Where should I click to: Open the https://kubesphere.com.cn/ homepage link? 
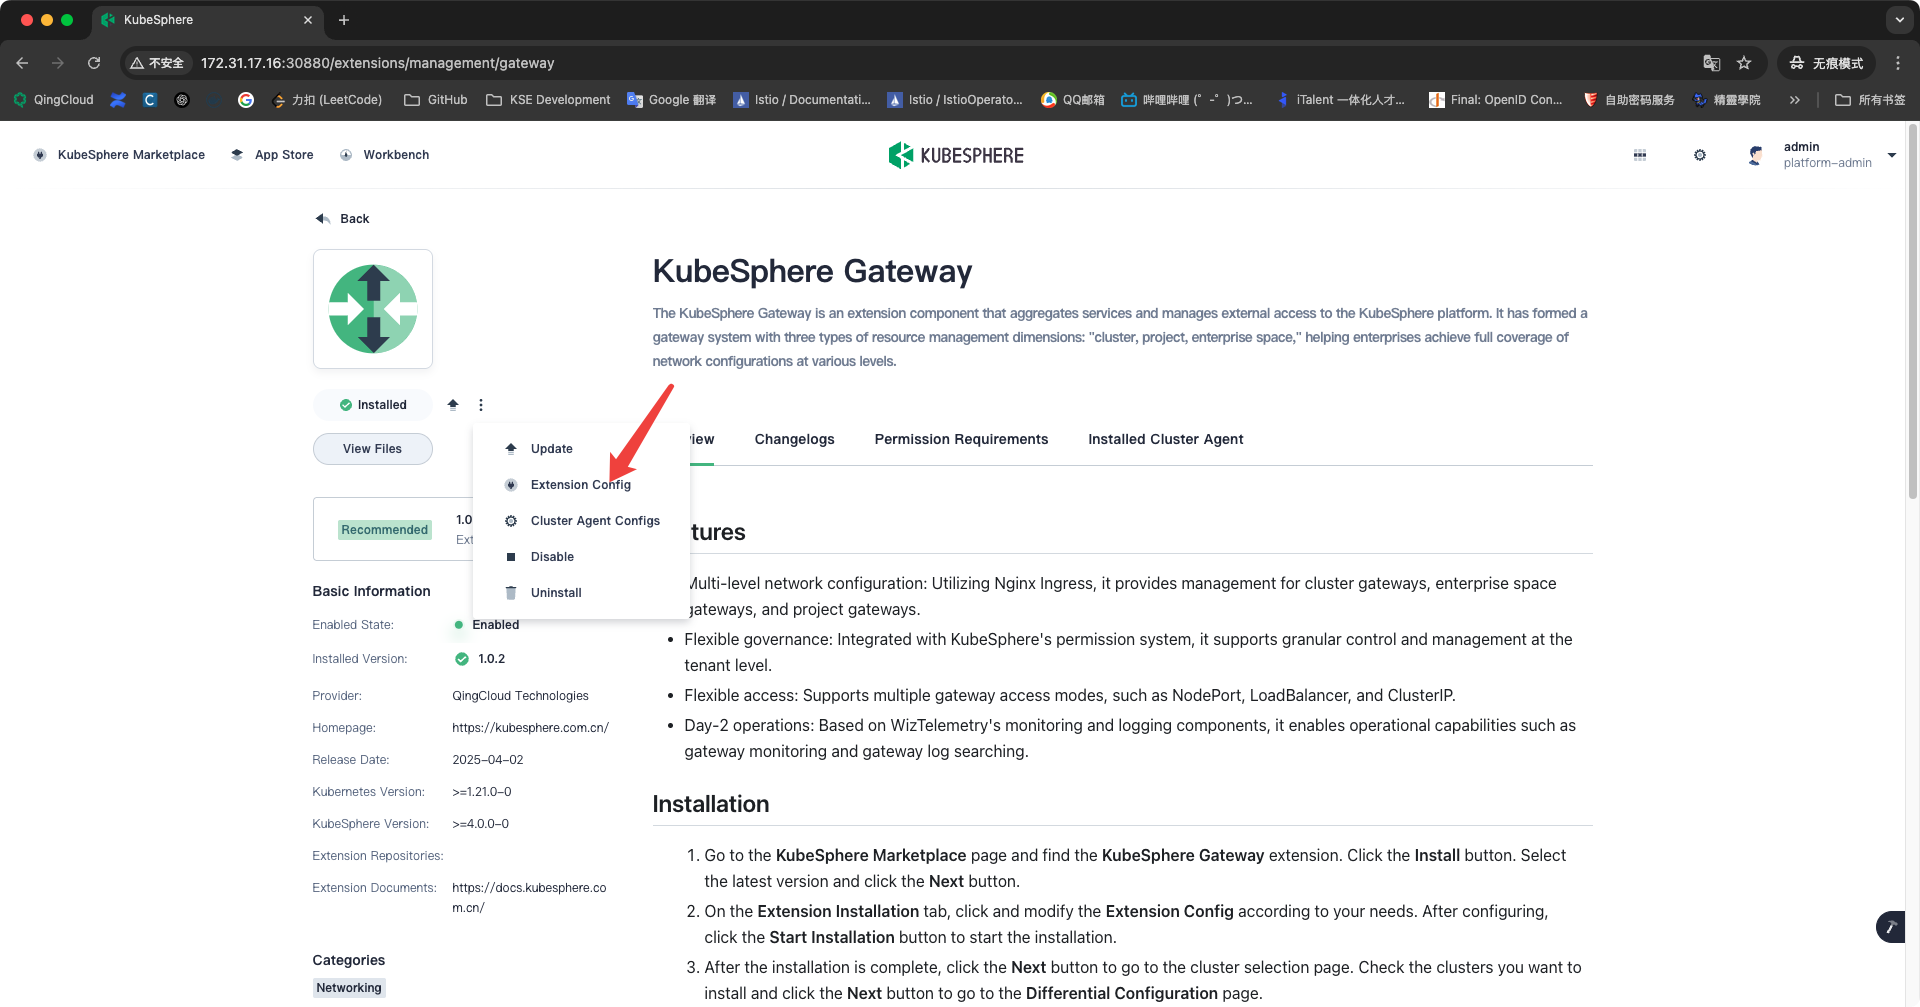click(530, 728)
